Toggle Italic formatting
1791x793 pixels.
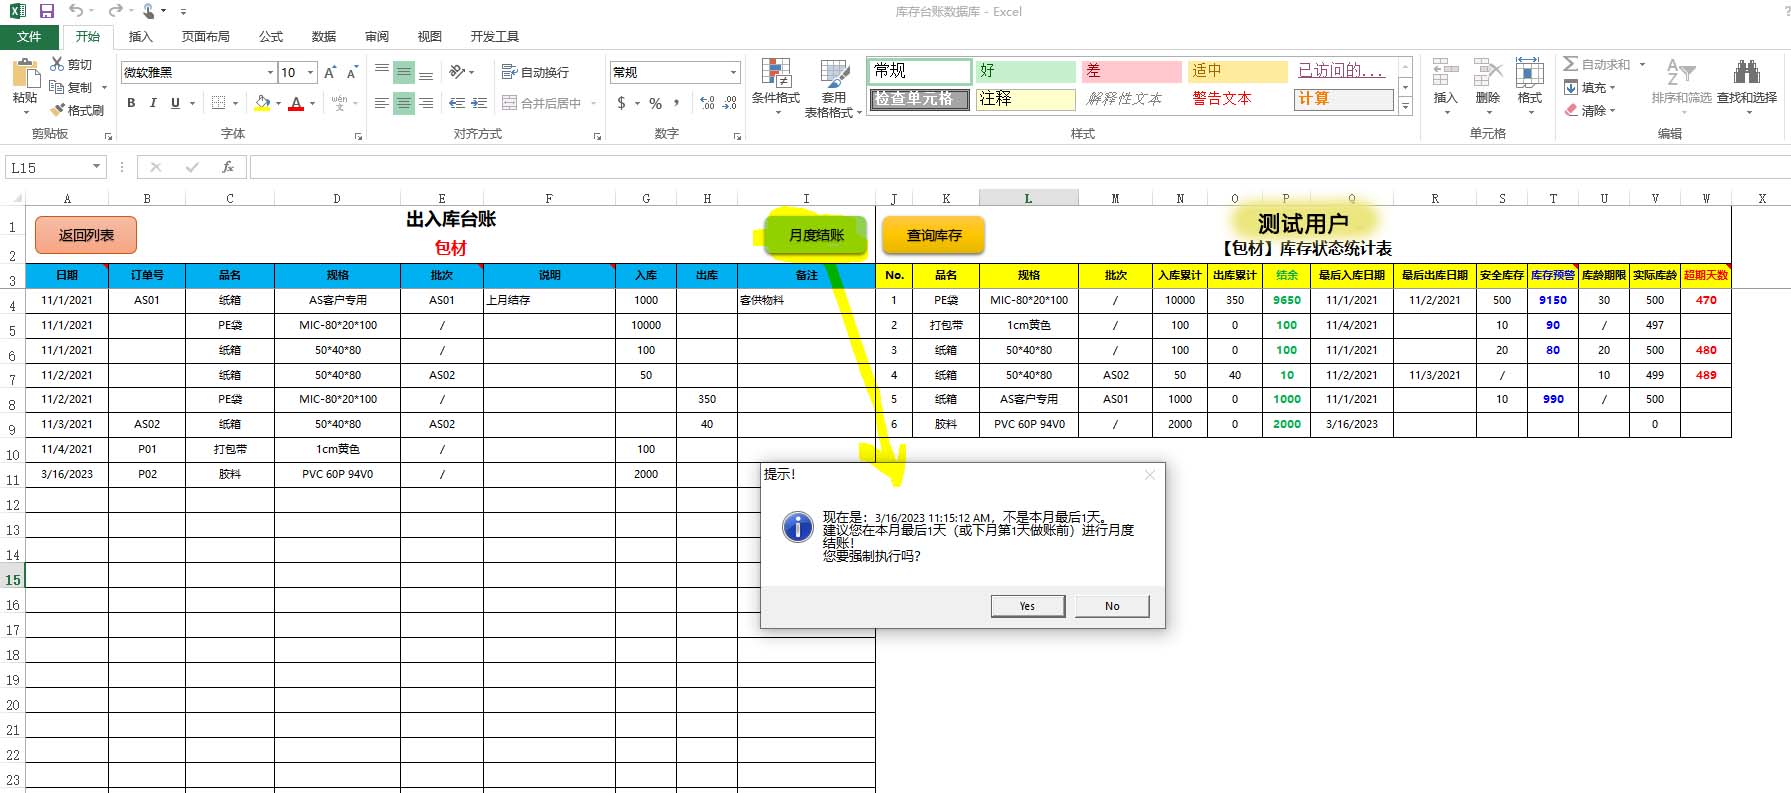[153, 103]
